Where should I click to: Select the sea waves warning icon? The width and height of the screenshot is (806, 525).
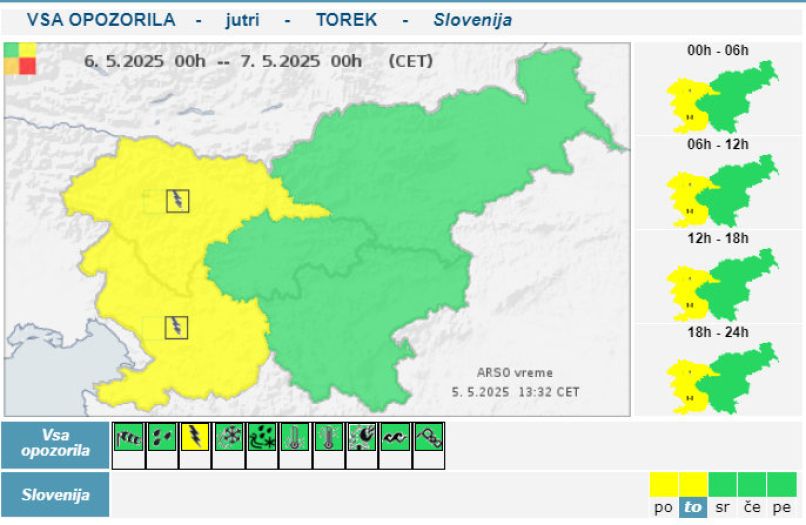[395, 437]
